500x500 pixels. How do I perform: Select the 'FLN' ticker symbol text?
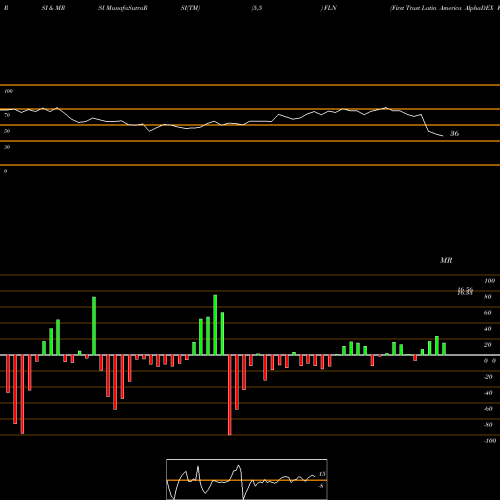tap(330, 8)
